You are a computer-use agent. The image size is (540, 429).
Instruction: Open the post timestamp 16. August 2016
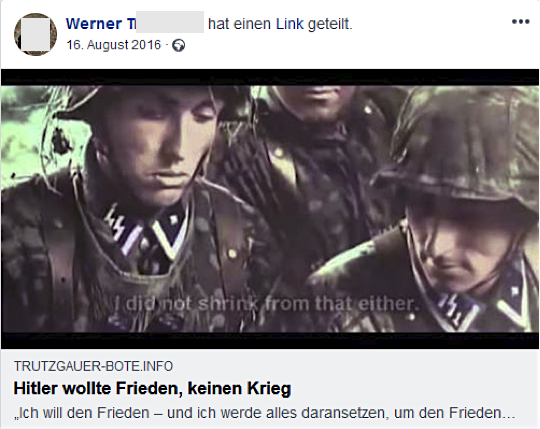point(114,45)
